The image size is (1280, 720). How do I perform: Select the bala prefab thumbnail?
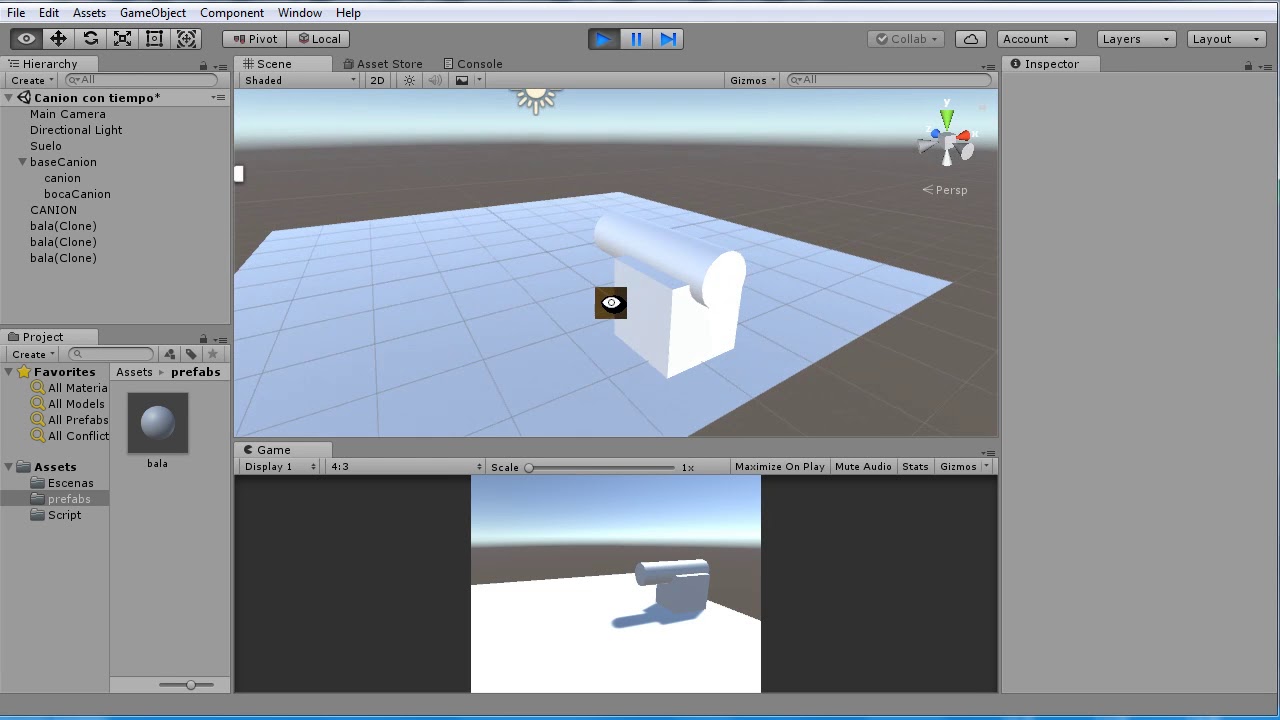tap(158, 423)
